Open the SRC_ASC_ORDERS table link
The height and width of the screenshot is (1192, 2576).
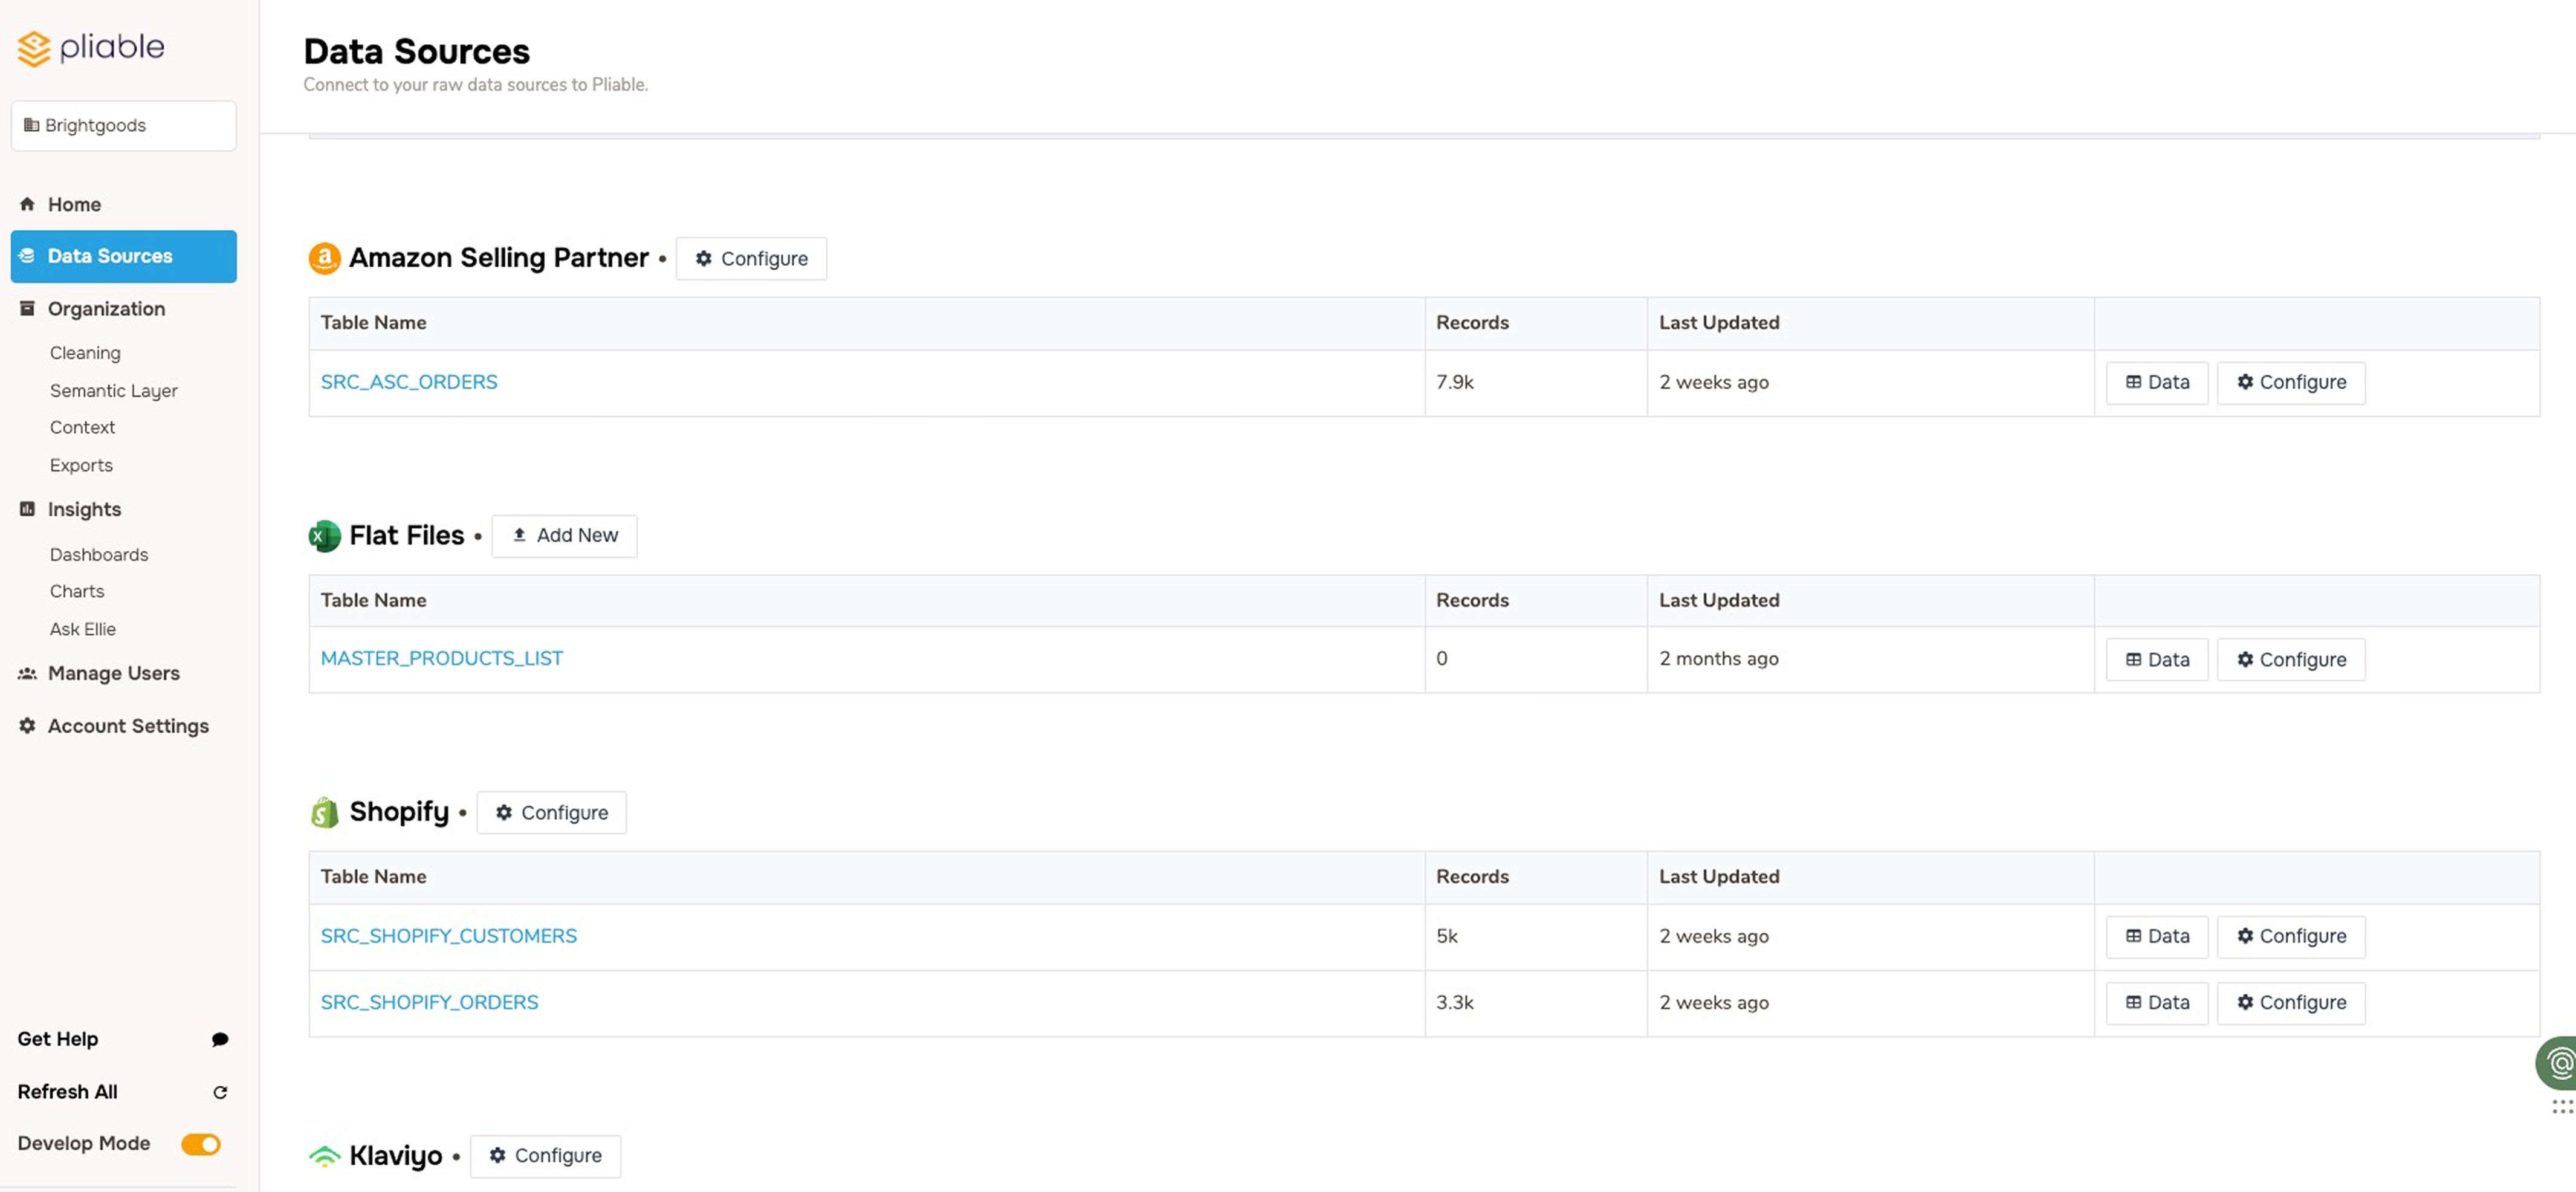408,382
